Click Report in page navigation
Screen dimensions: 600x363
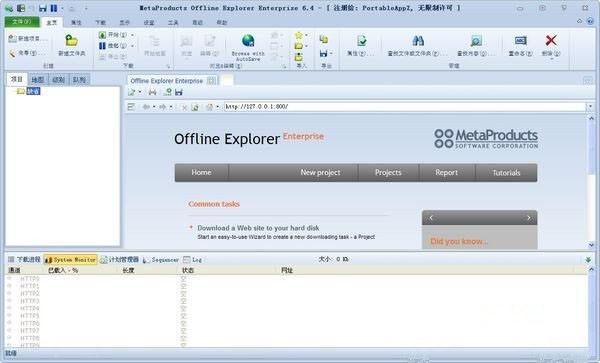pyautogui.click(x=447, y=173)
